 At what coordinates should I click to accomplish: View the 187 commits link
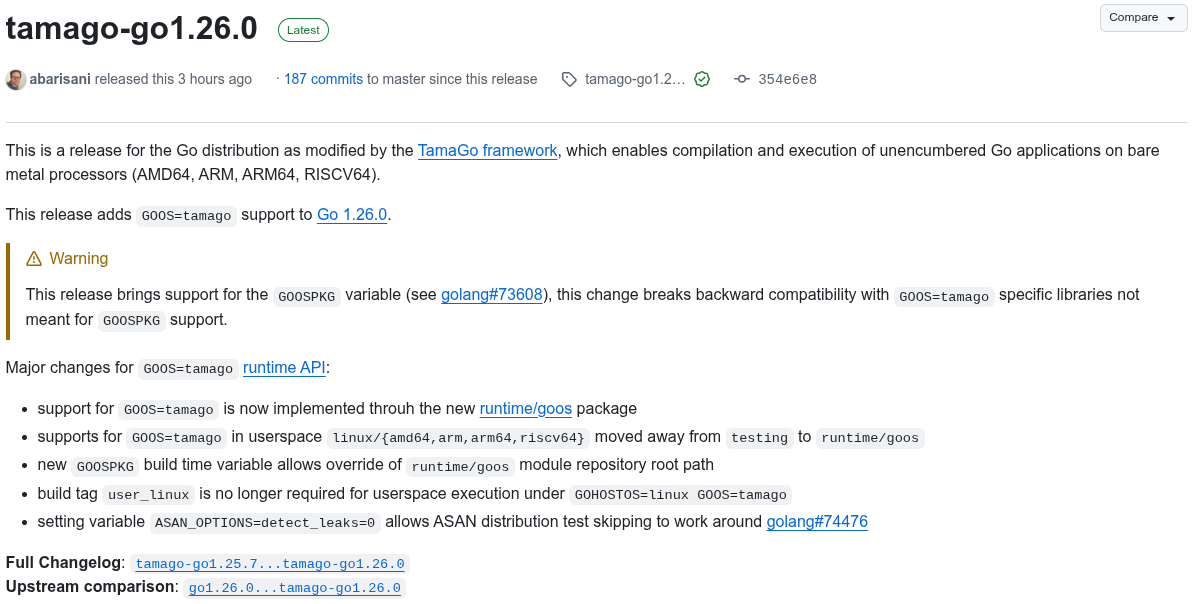(x=323, y=79)
